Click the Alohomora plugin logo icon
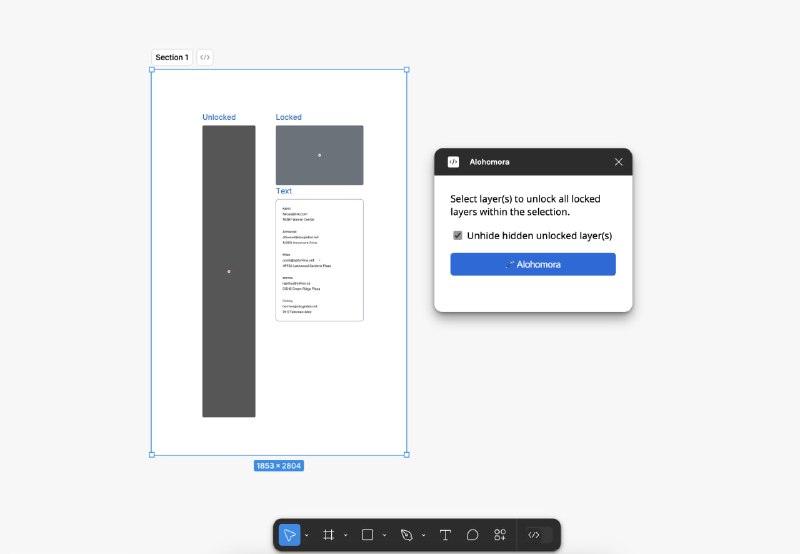 pos(453,161)
